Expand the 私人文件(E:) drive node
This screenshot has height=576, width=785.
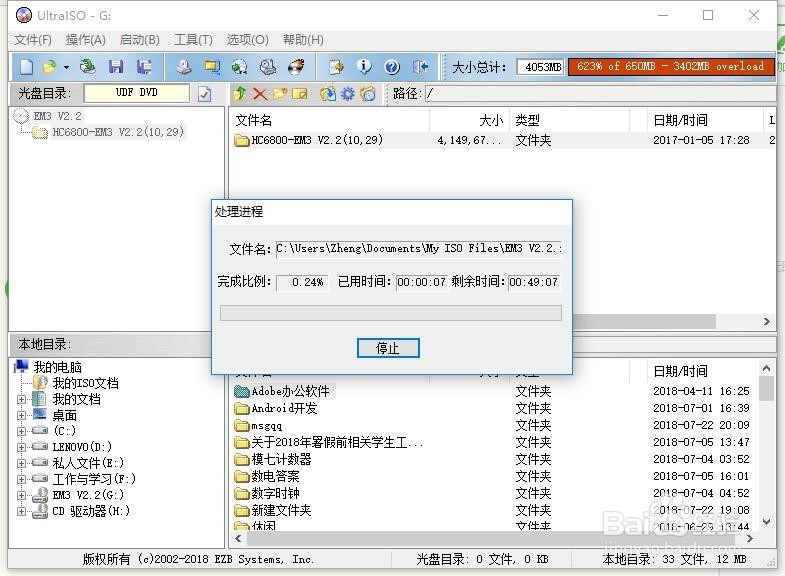click(x=21, y=463)
